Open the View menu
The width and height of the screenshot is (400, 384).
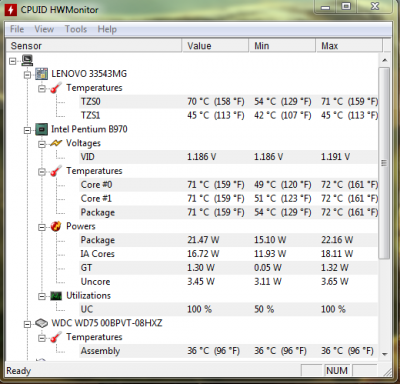(x=44, y=29)
